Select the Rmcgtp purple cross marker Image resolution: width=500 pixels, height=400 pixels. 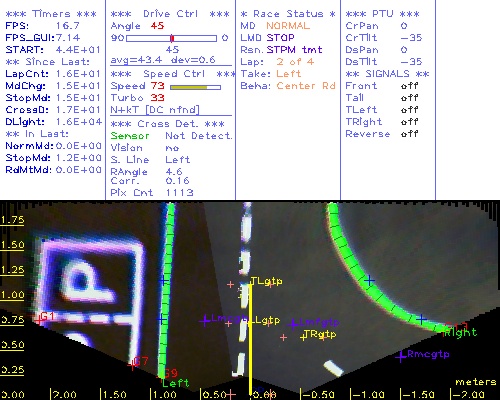400,357
